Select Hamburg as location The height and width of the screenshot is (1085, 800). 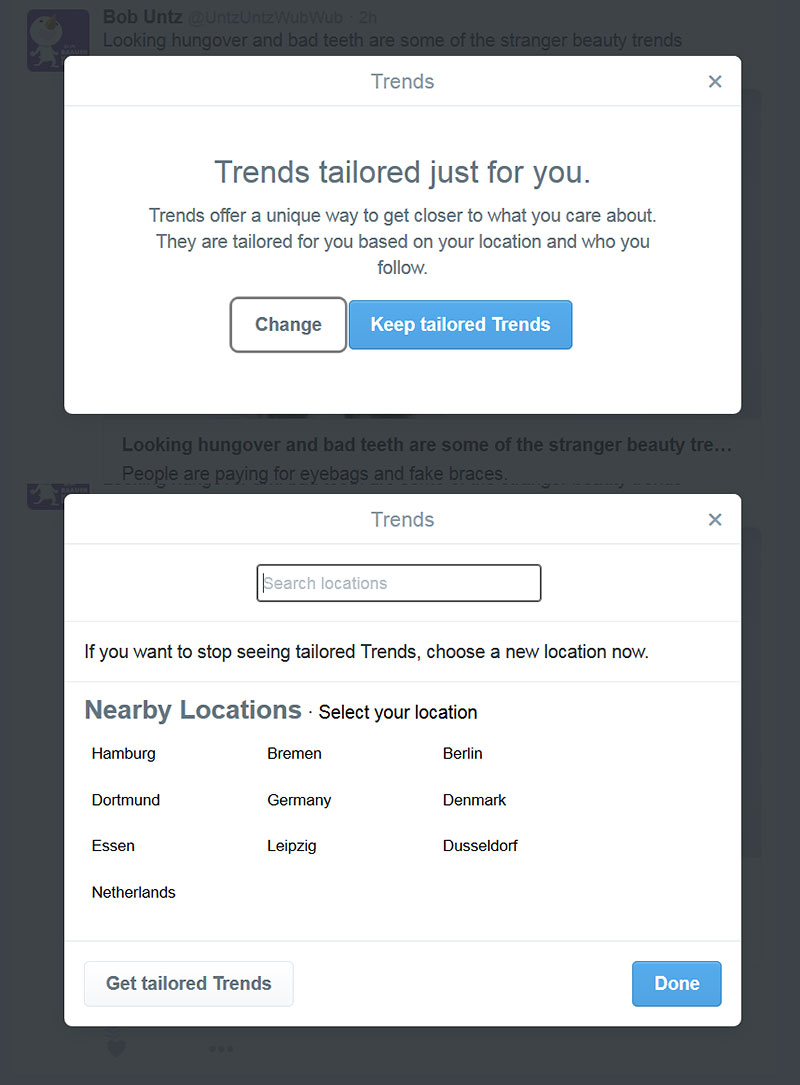[123, 754]
